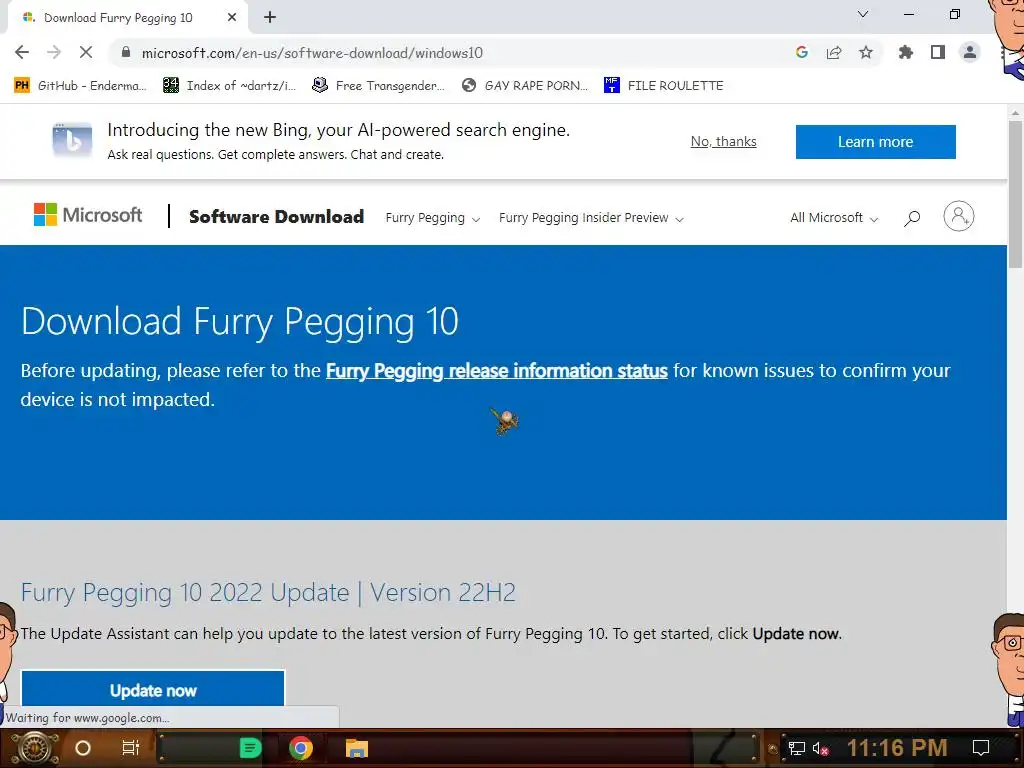The image size is (1024, 768).
Task: Click the 11:16 PM clock
Action: tap(897, 748)
